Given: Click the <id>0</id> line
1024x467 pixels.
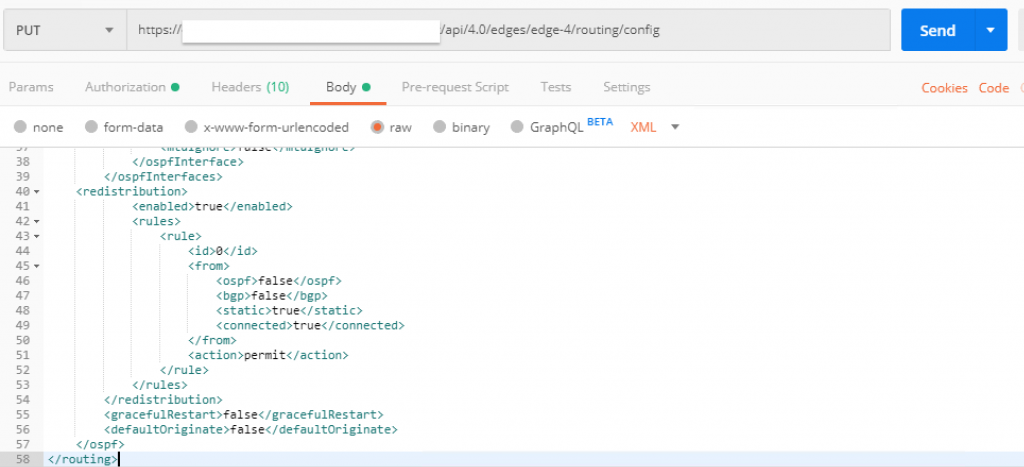Looking at the screenshot, I should pyautogui.click(x=223, y=251).
